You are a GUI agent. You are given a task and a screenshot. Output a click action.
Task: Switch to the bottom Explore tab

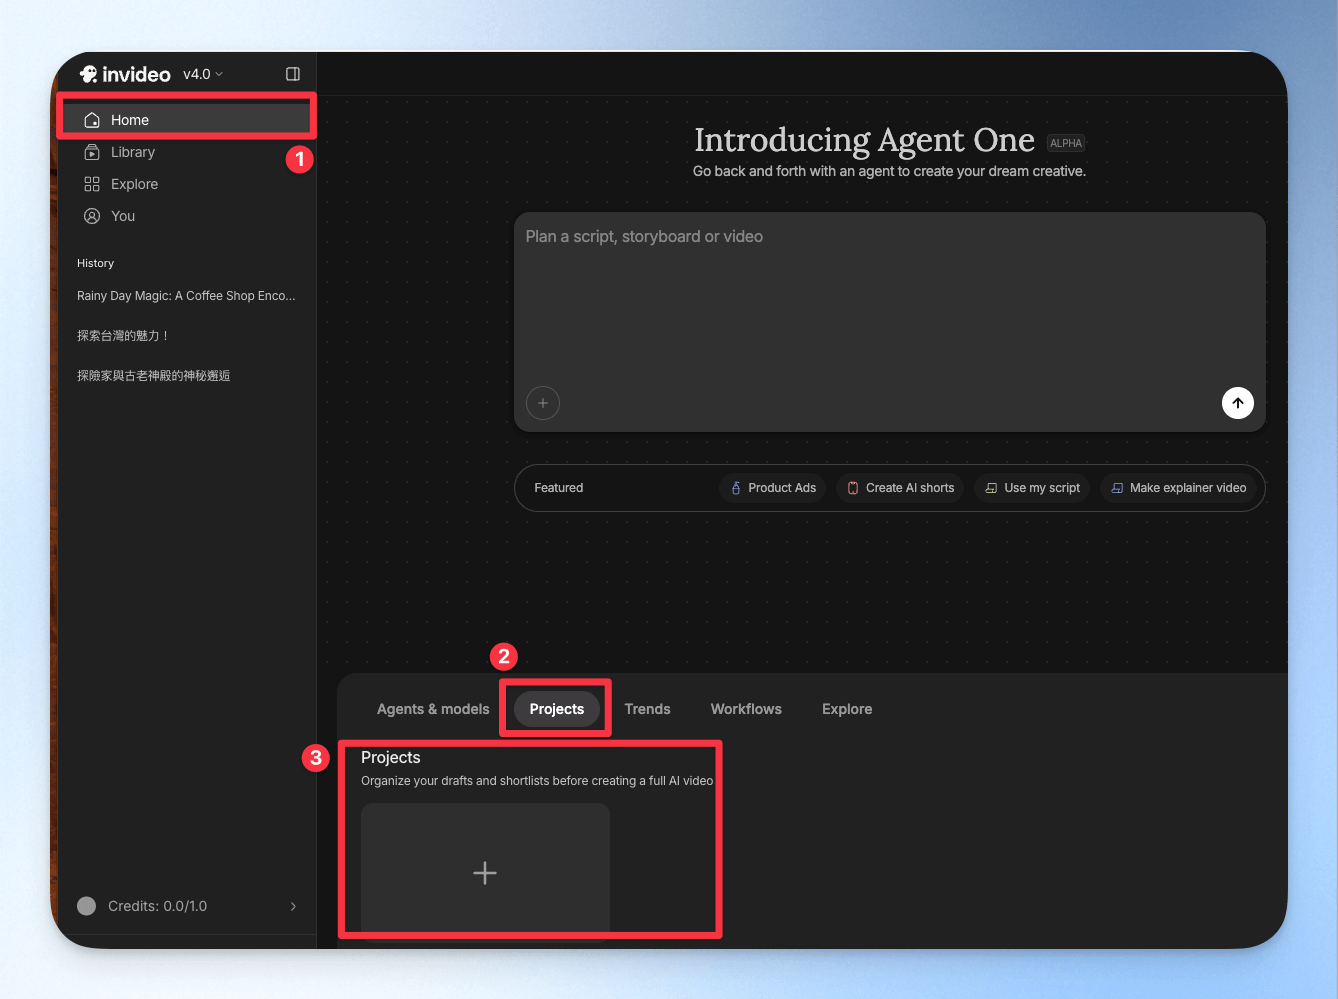click(847, 709)
